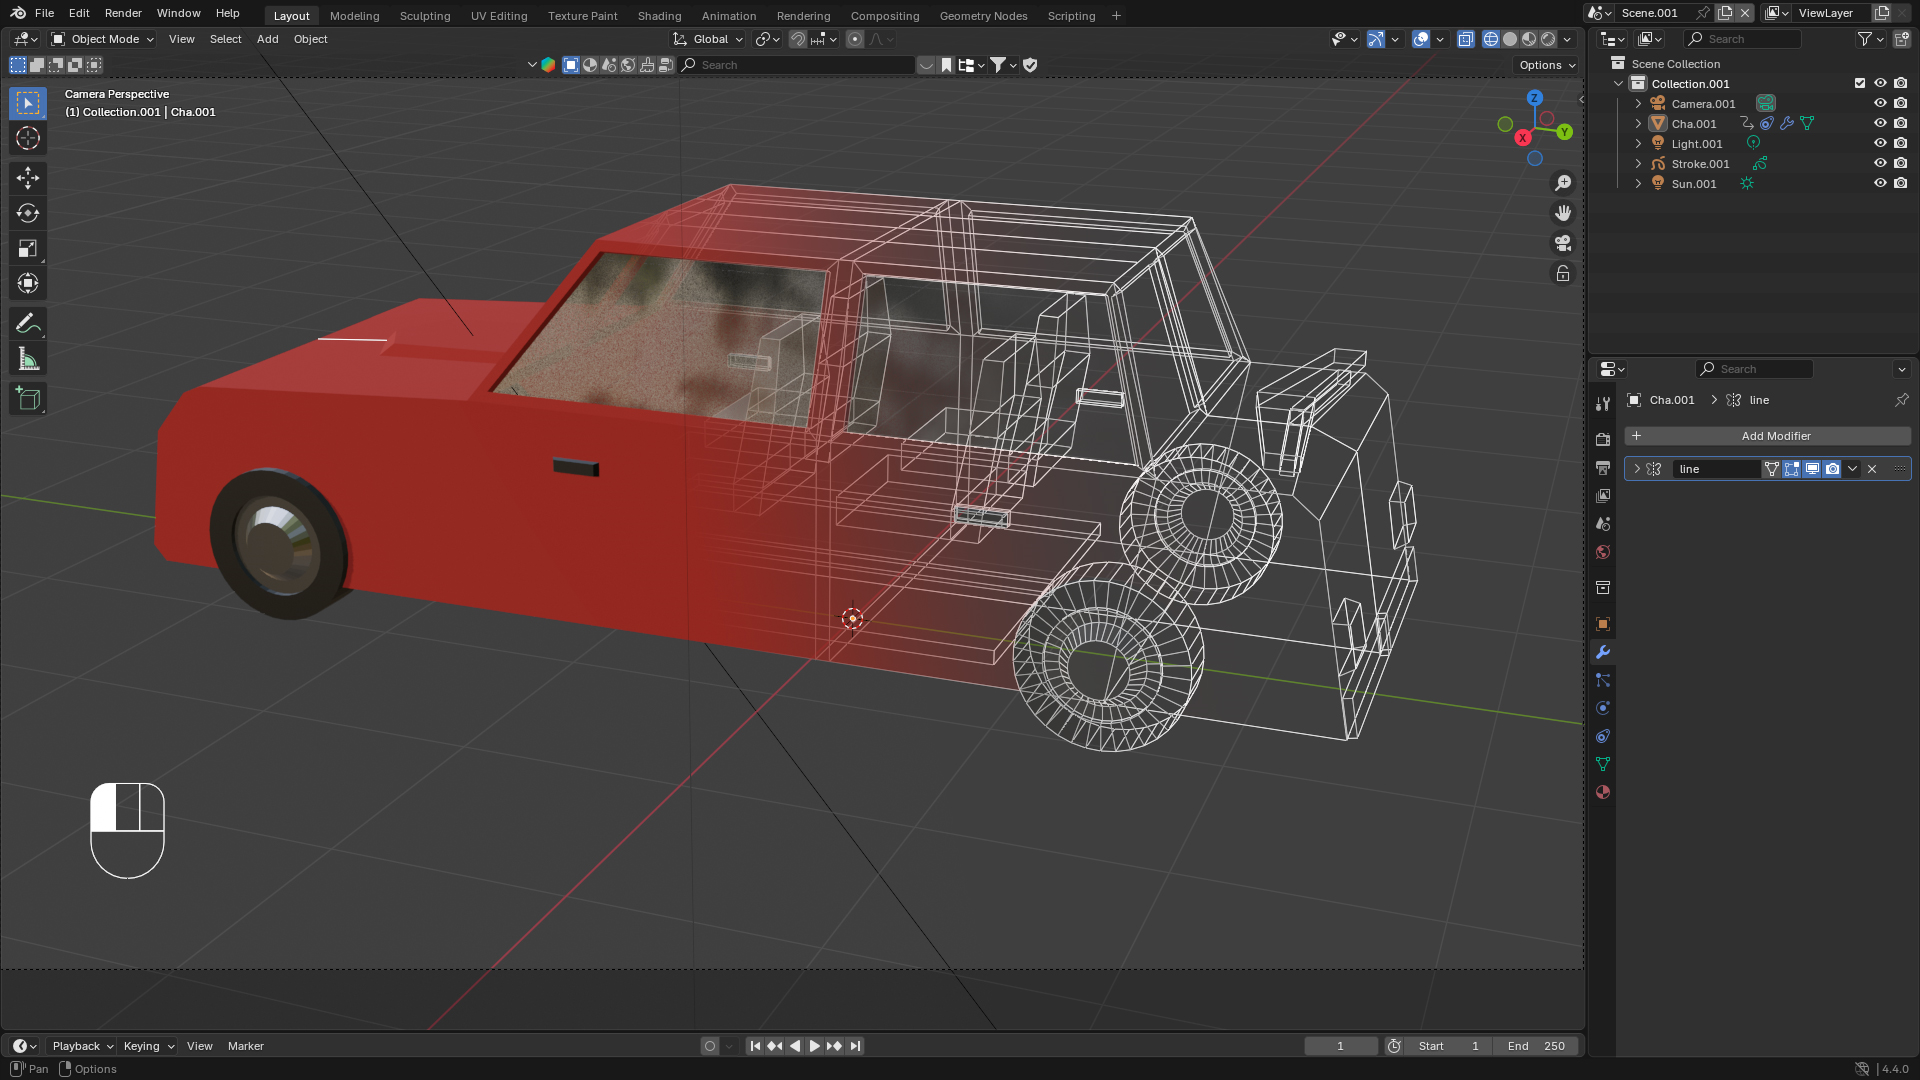Image resolution: width=1920 pixels, height=1080 pixels.
Task: Select the Add Cube tool
Action: point(28,399)
